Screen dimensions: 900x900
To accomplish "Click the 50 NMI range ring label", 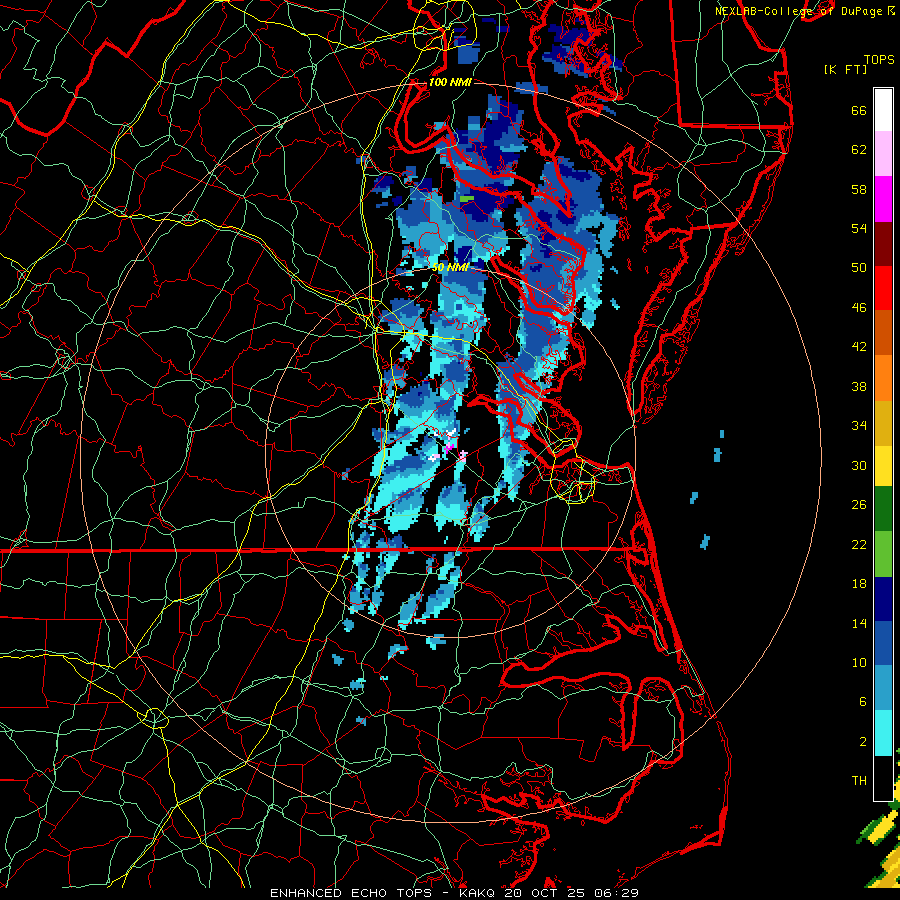I will click(x=450, y=267).
